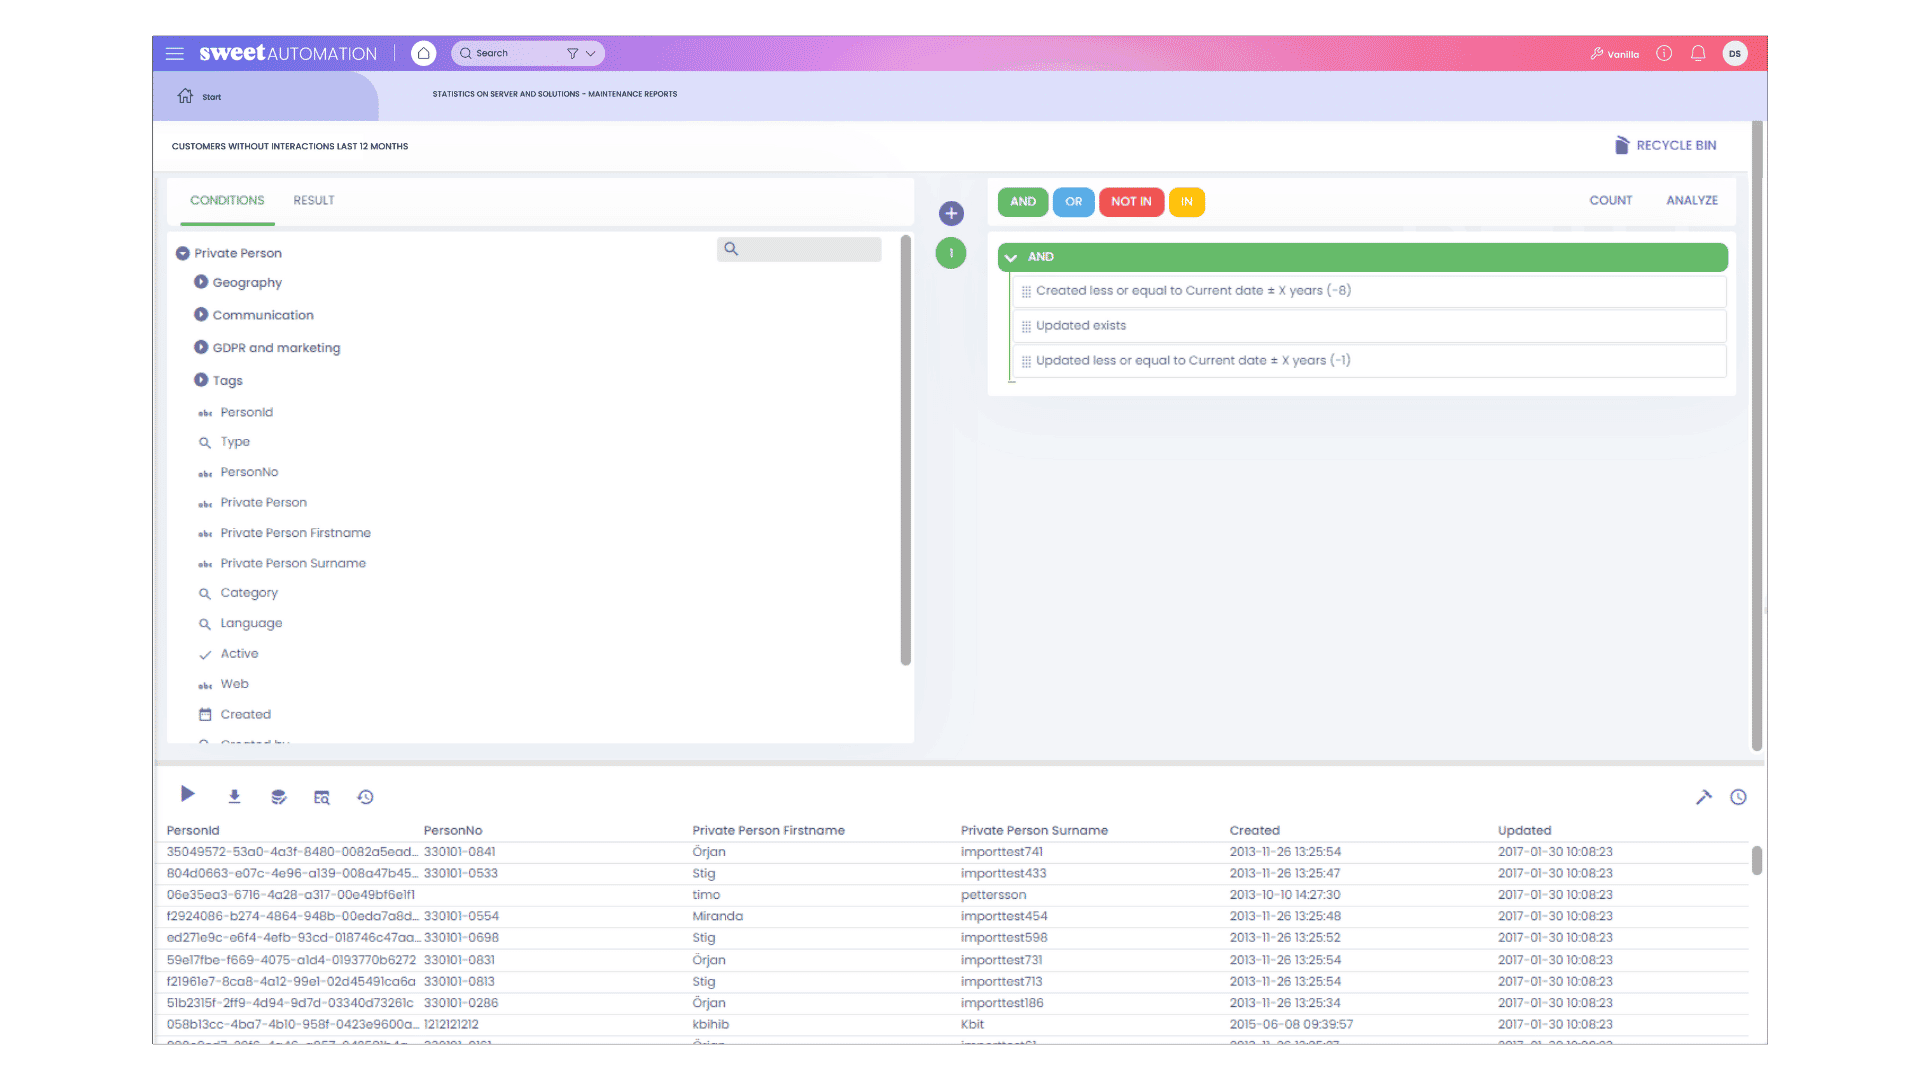The width and height of the screenshot is (1920, 1080).
Task: Open the DS user avatar menu
Action: (1735, 54)
